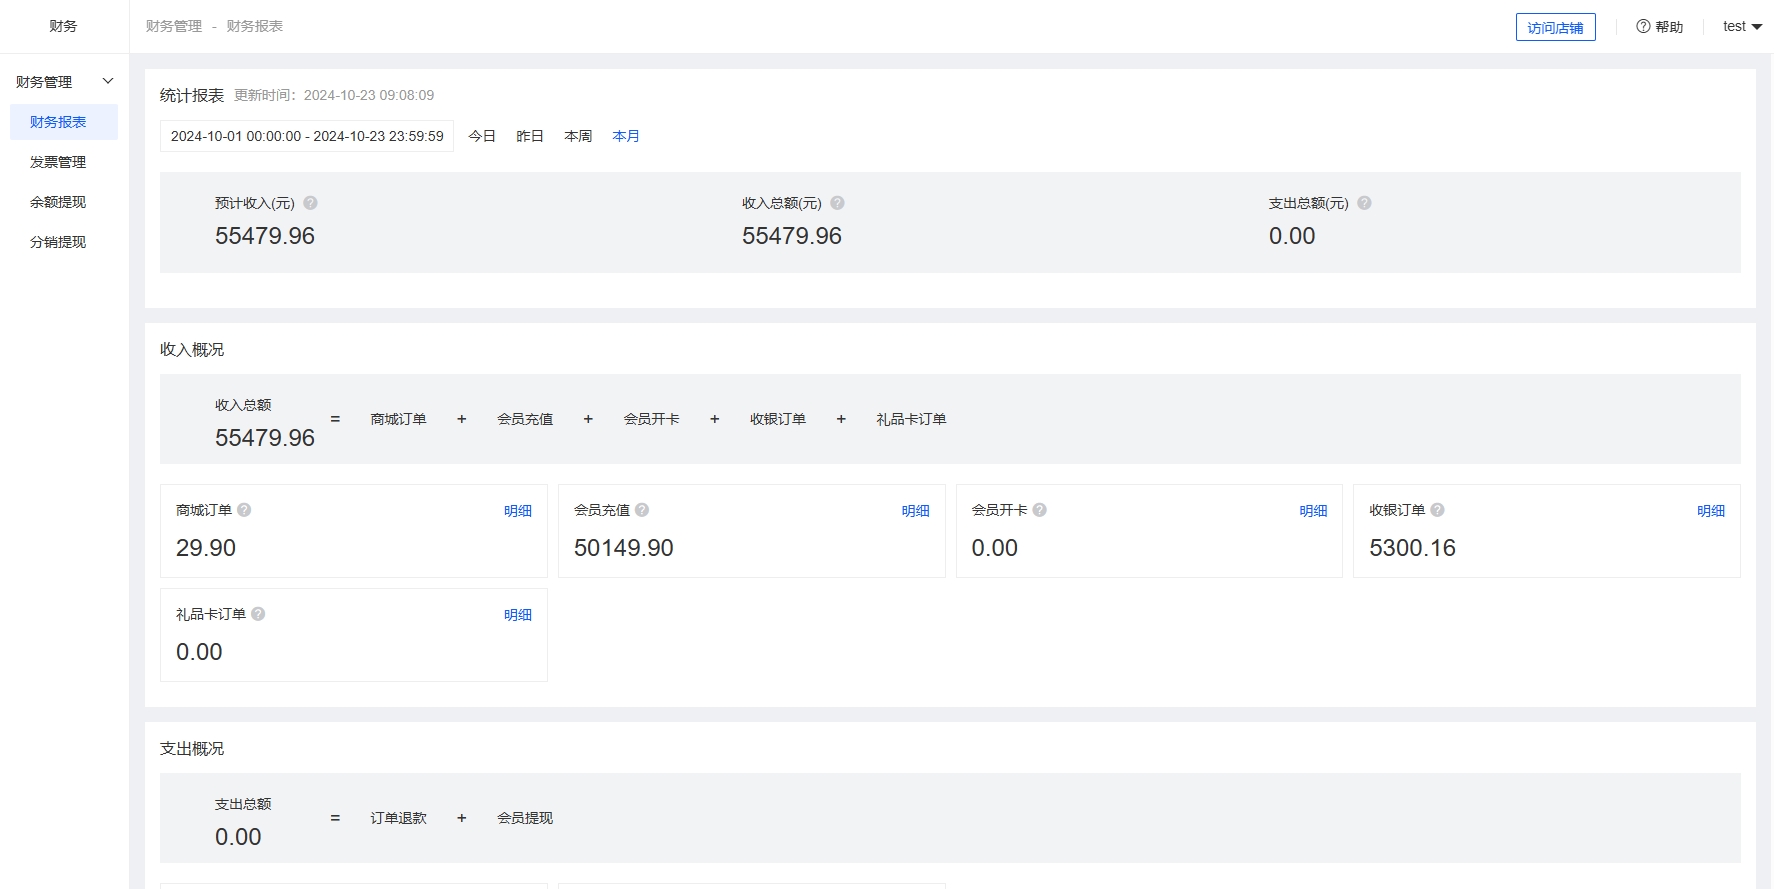Filter report by 本周
1774x889 pixels.
point(578,136)
